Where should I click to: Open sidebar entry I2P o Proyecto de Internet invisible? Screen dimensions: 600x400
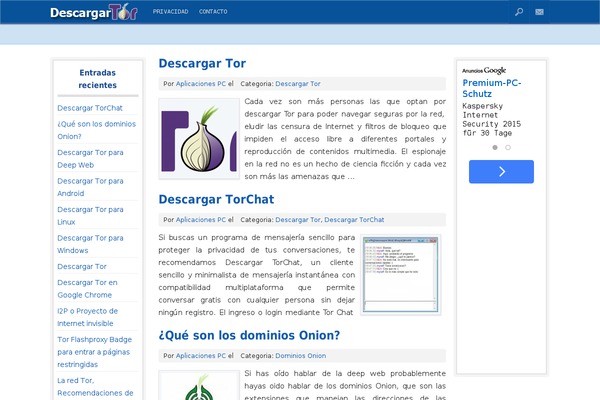(88, 317)
